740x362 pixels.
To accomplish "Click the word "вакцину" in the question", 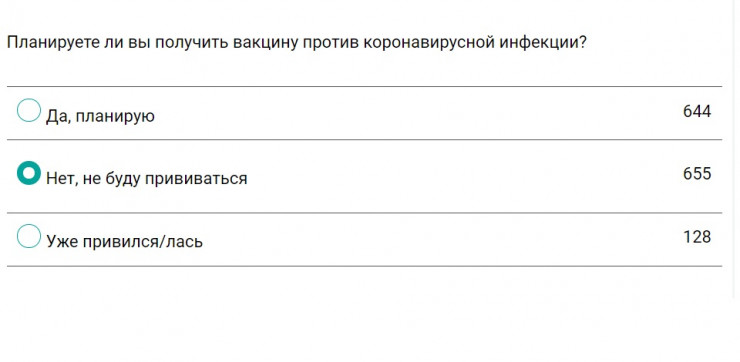I will click(266, 43).
